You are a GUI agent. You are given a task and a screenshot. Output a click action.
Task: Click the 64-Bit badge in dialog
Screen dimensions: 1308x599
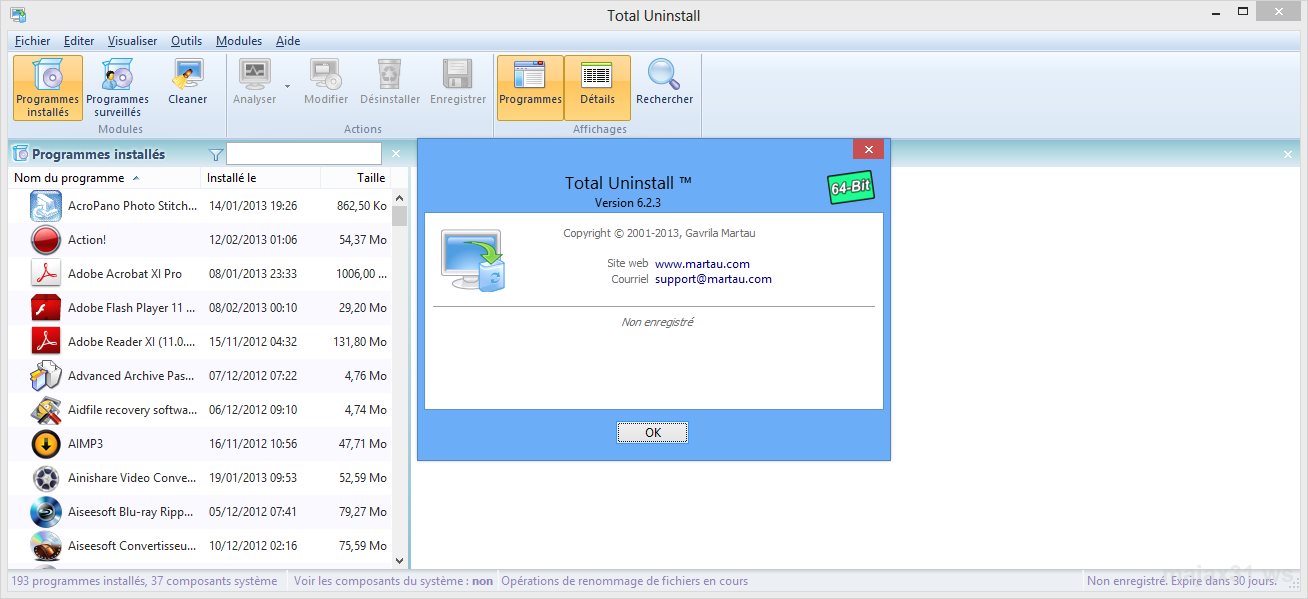[x=850, y=188]
